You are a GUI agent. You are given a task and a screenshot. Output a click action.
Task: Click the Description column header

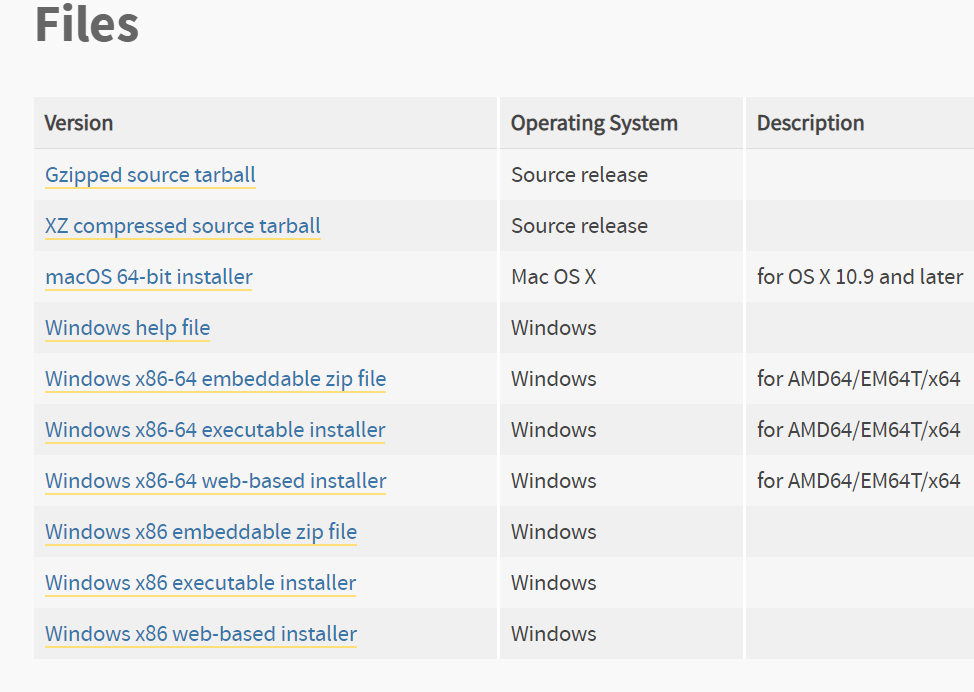tap(810, 122)
